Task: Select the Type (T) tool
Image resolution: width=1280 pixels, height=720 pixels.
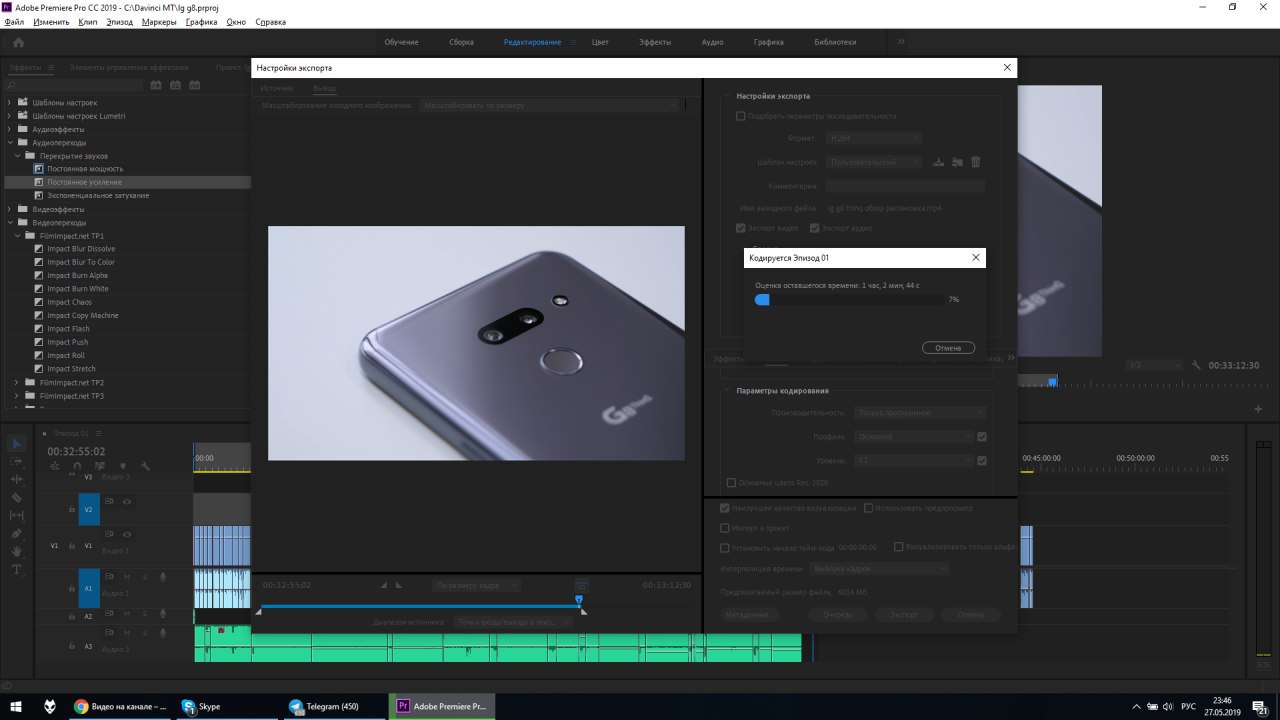Action: pos(16,569)
